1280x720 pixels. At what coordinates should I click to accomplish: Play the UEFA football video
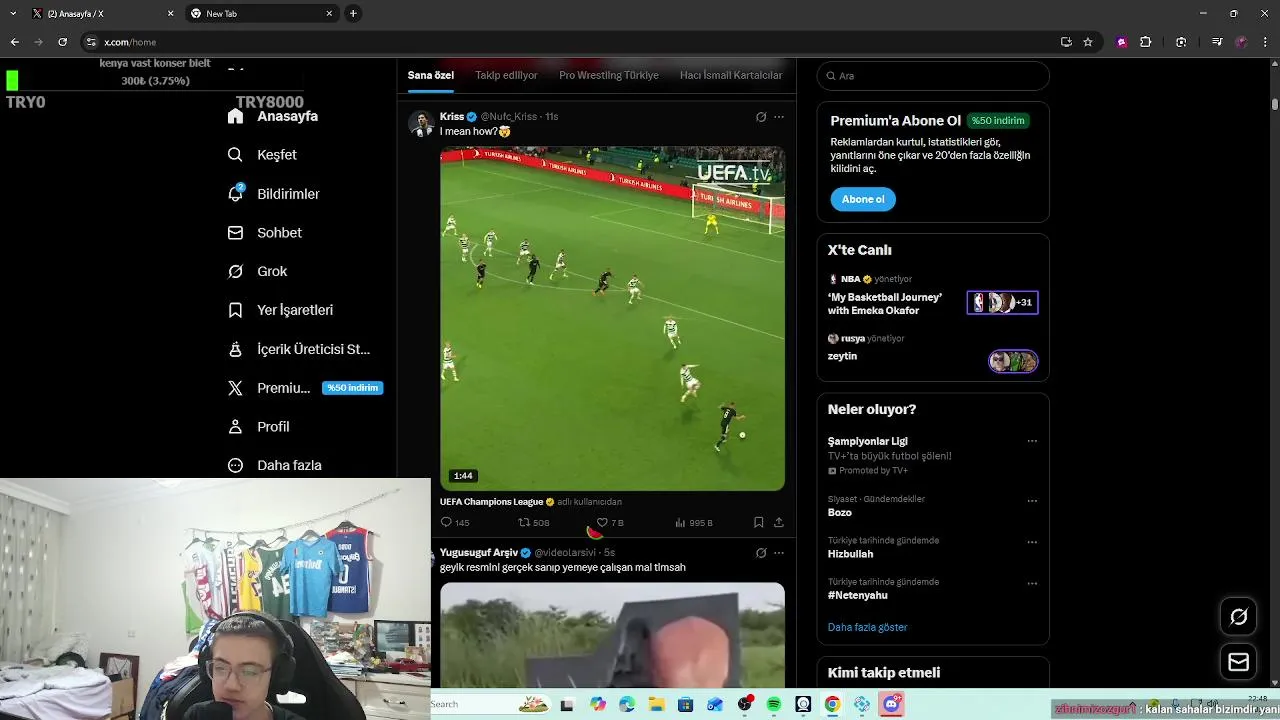pyautogui.click(x=612, y=319)
